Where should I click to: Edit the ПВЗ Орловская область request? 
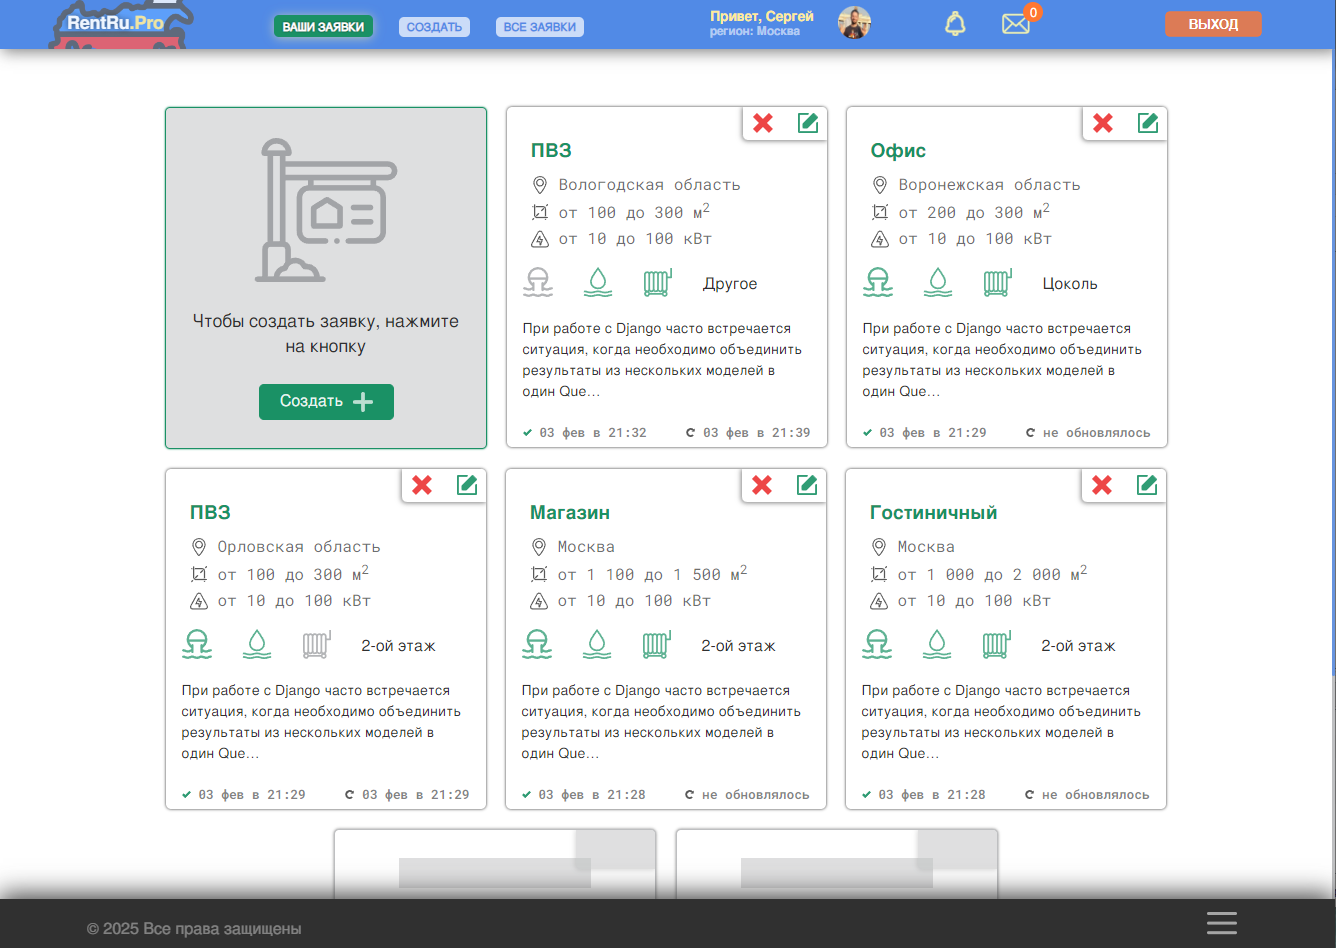coord(467,485)
